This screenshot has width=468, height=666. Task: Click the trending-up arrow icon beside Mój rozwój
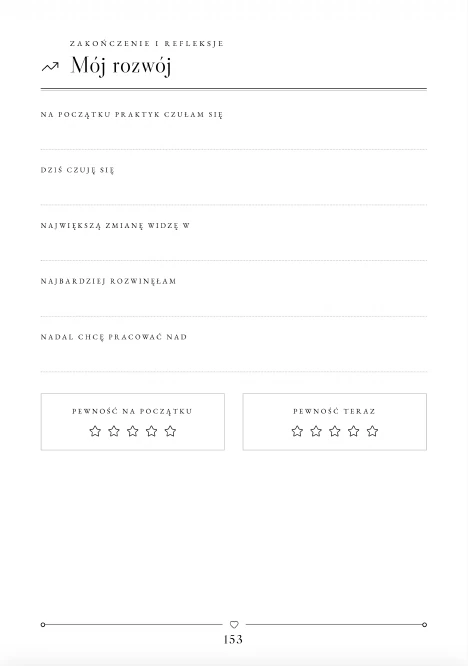tap(50, 66)
